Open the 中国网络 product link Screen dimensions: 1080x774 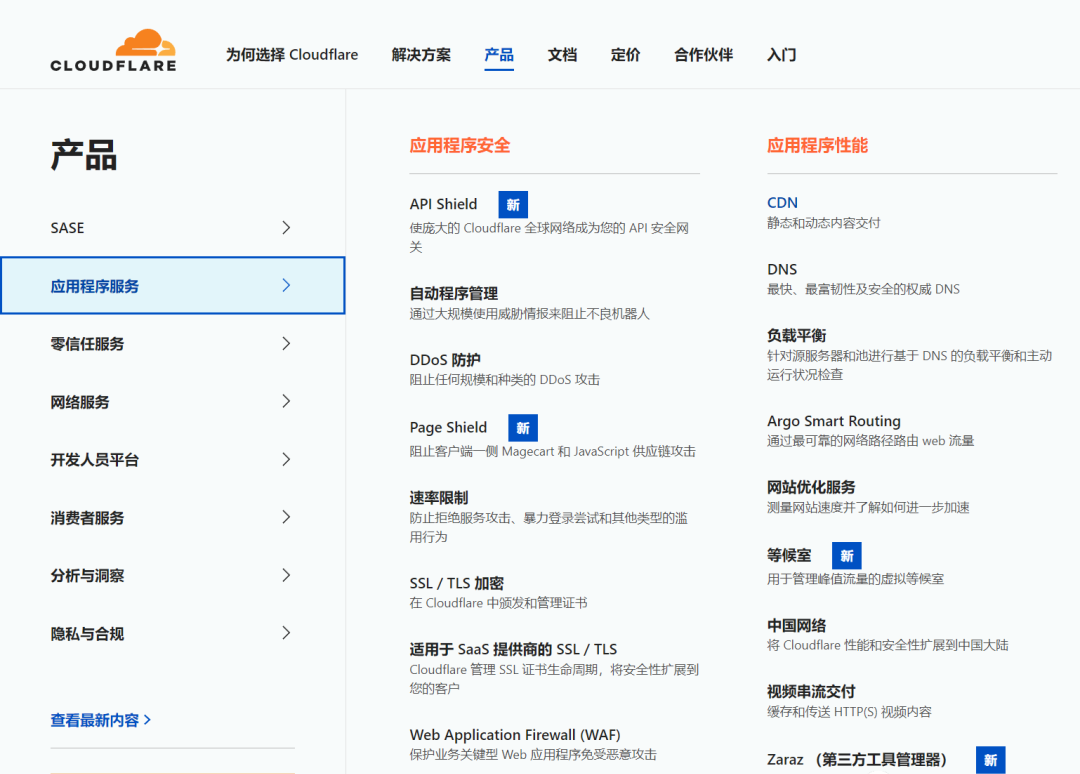[x=796, y=625]
